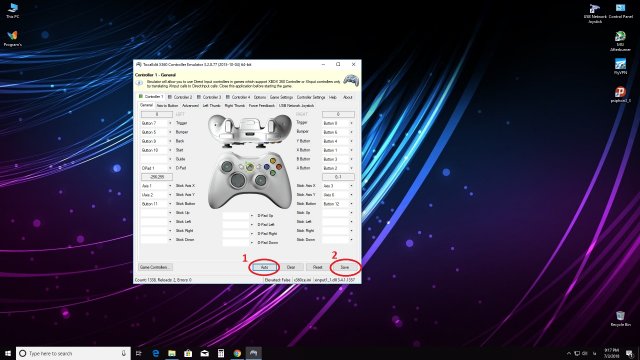Screen dimensions: 640x360
Task: Expand left Stick Axis X dropdown
Action: tap(170, 186)
